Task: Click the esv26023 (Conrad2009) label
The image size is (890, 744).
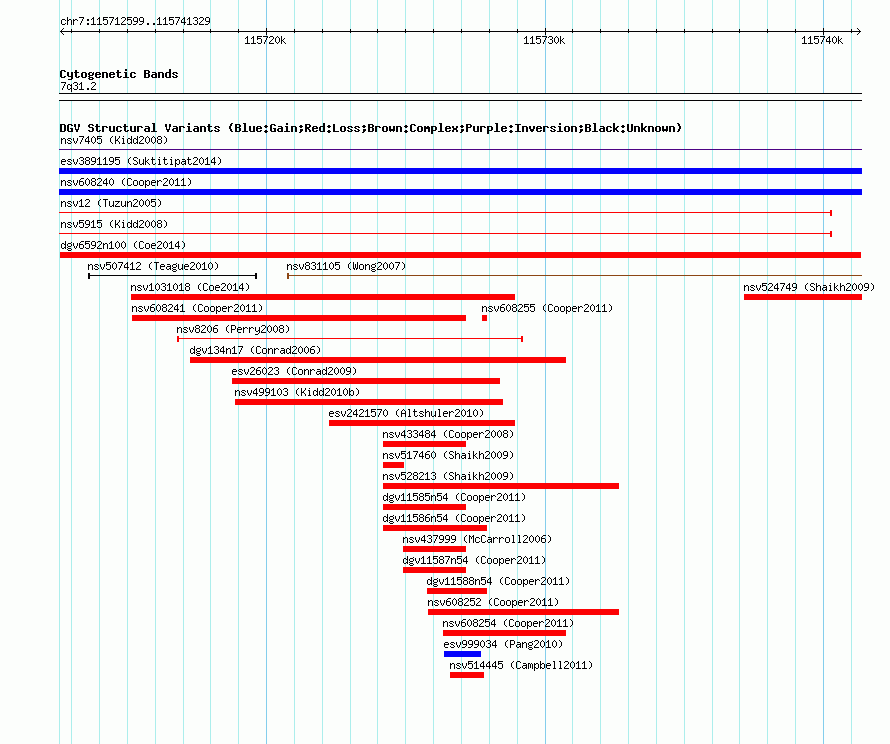Action: [294, 371]
